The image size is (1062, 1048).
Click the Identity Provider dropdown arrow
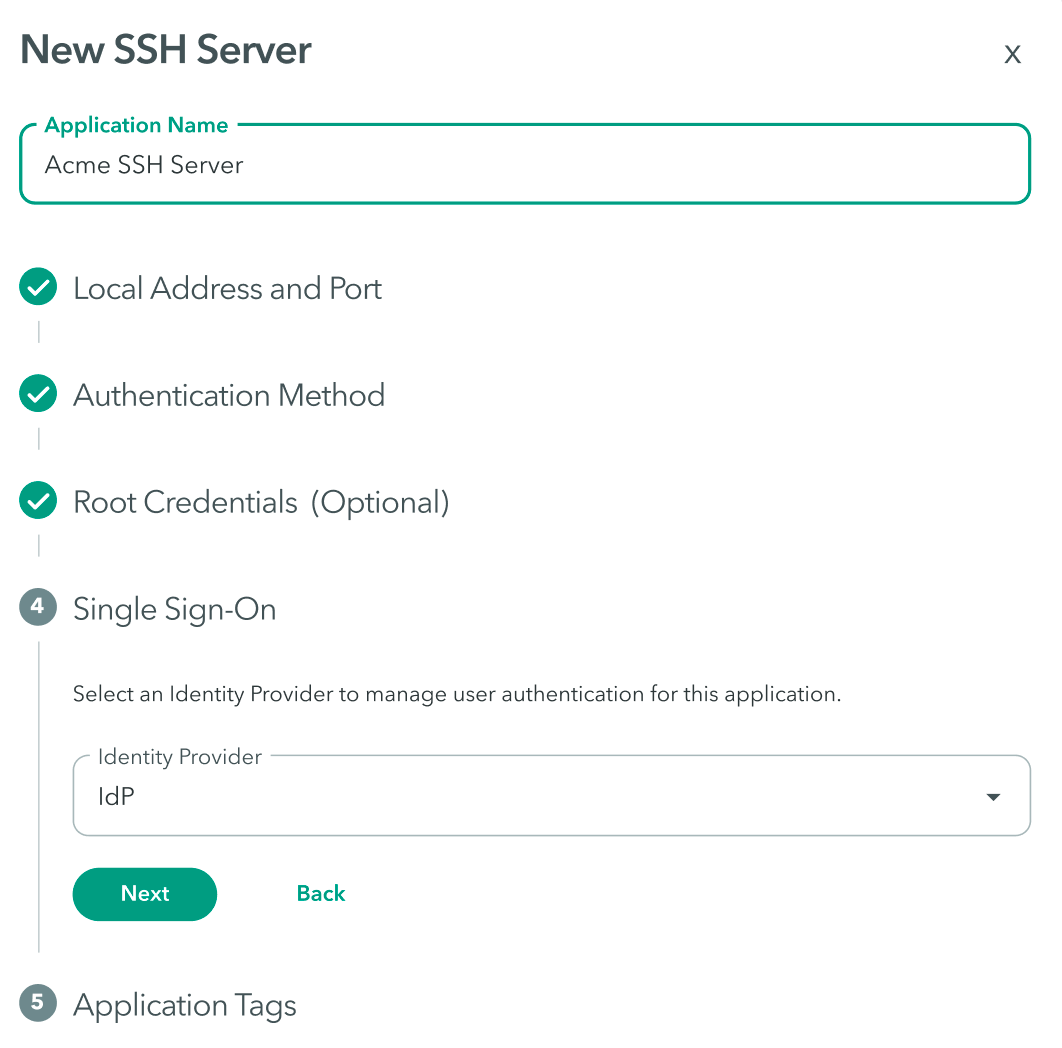993,797
